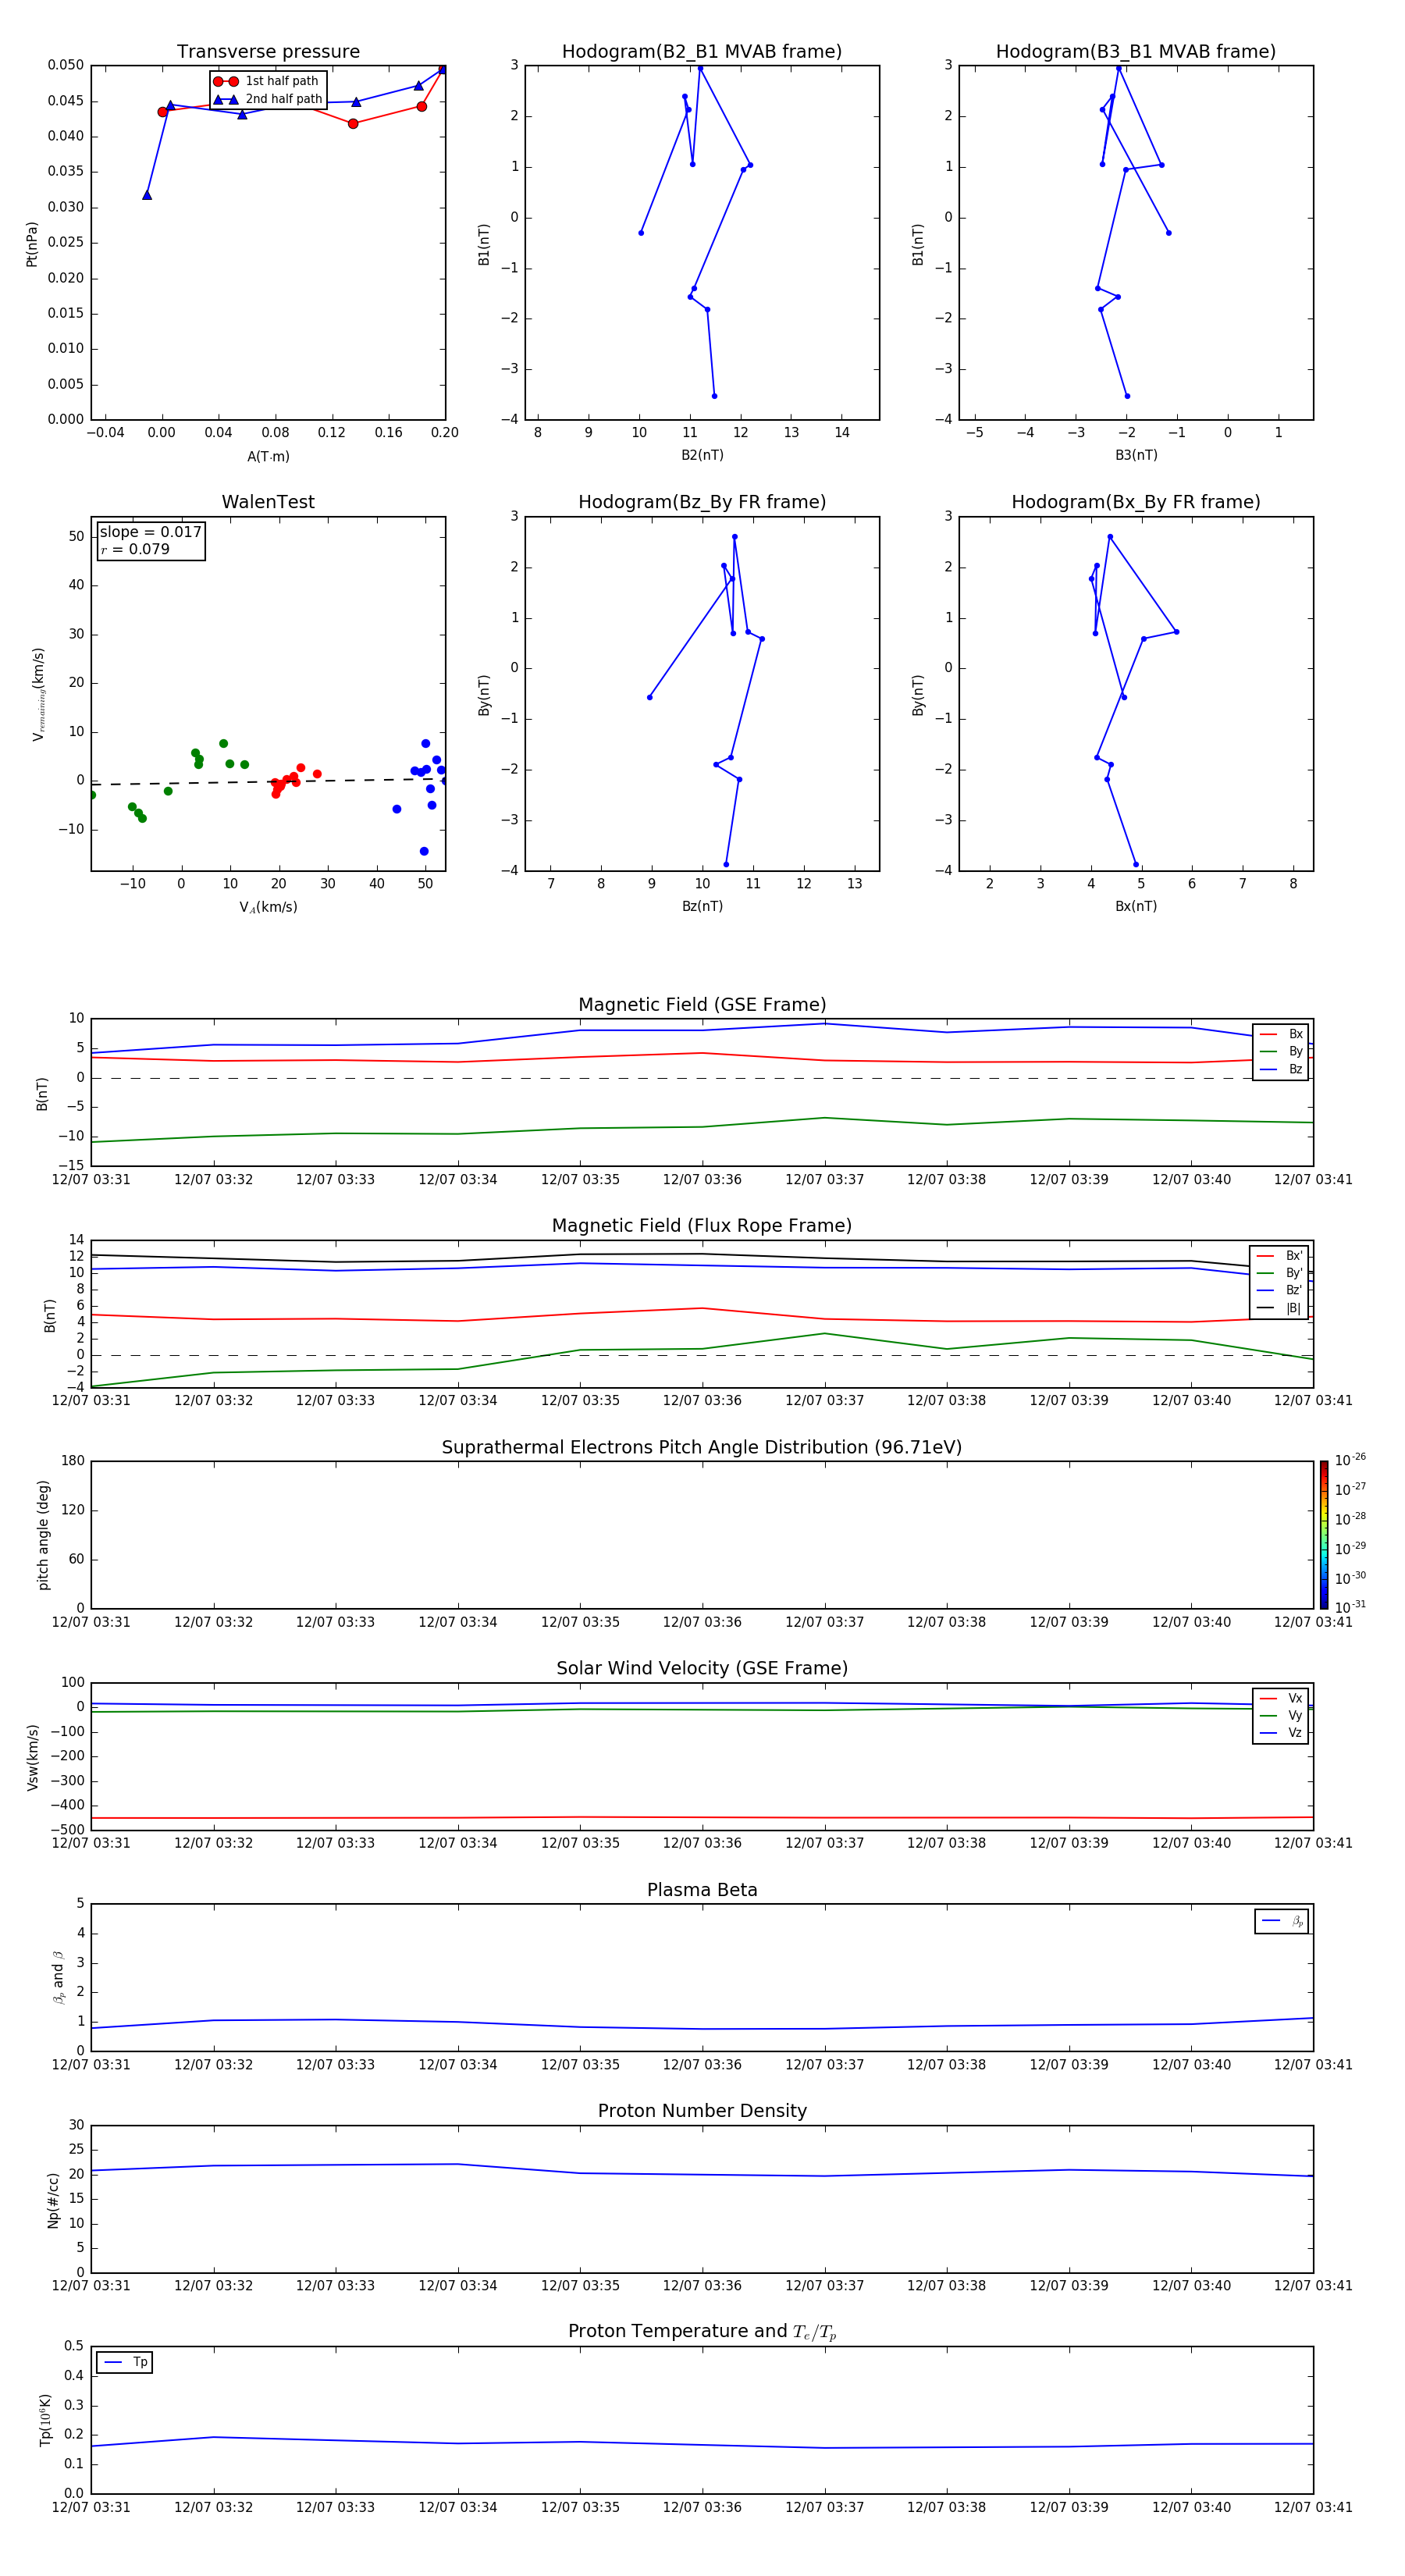Image resolution: width=1405 pixels, height=2576 pixels.
Task: Click the green By line in GSE Magnetic Field
Action: point(702,1127)
